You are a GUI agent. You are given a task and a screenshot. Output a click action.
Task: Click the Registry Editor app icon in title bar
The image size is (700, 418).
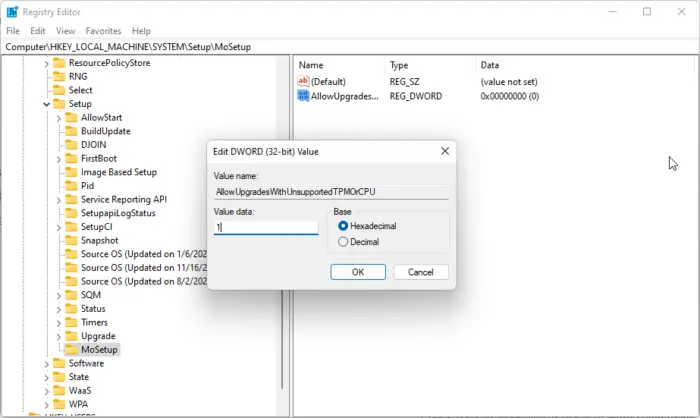coord(12,12)
